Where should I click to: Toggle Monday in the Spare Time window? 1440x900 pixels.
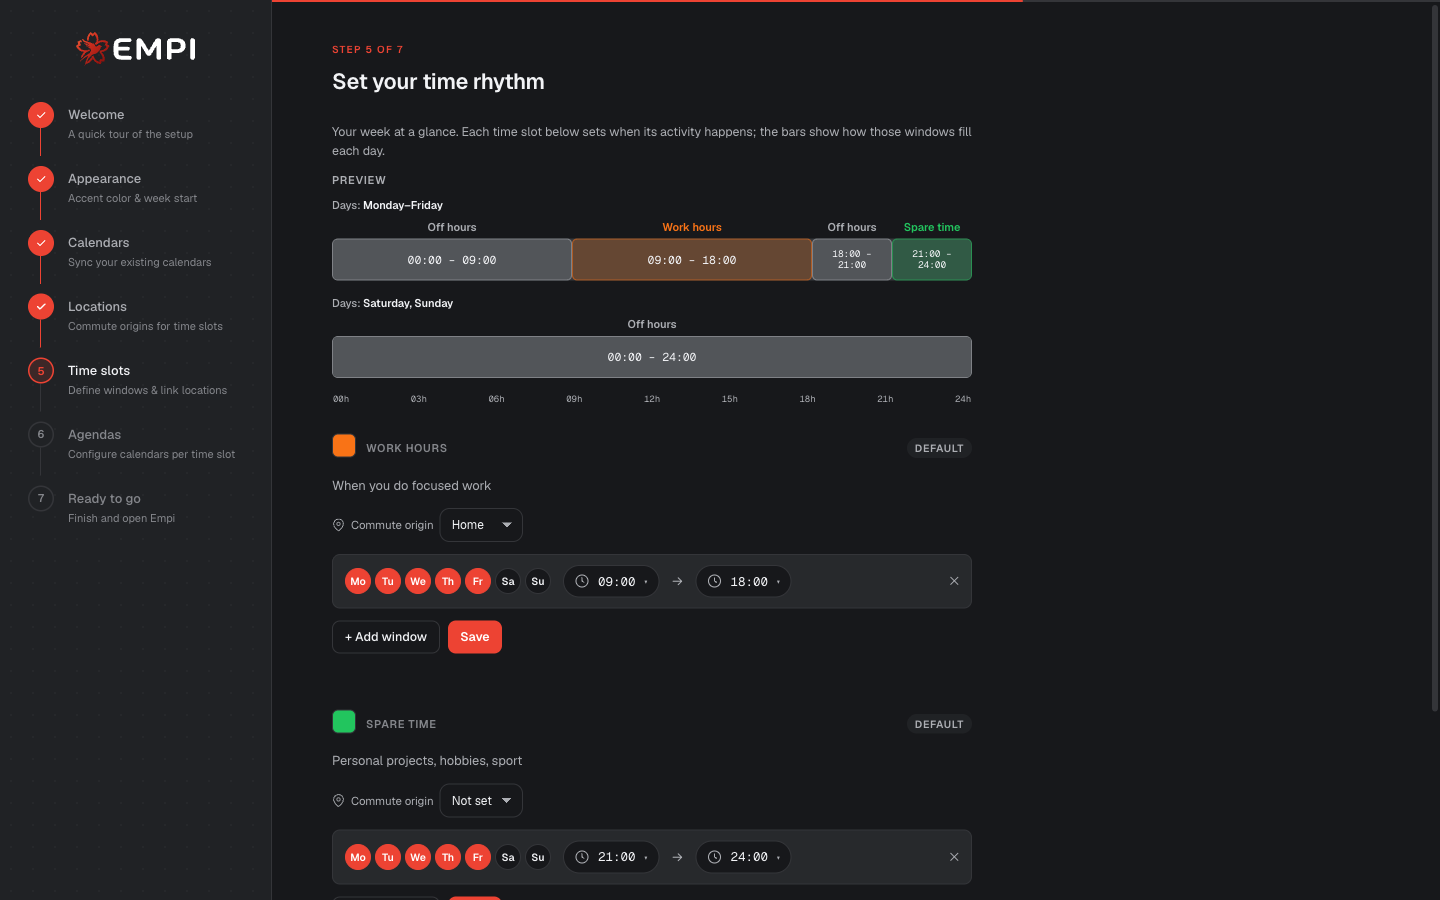coord(358,857)
